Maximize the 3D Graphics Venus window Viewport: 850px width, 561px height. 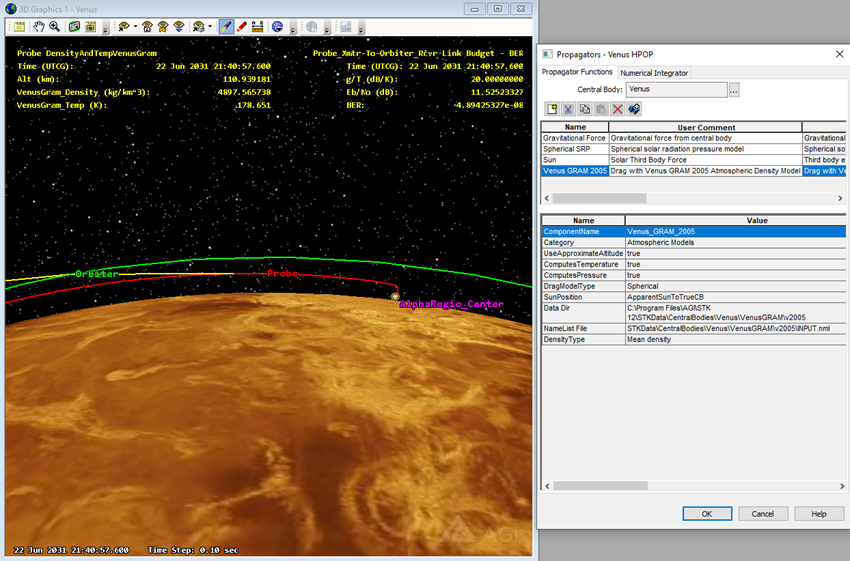[x=498, y=9]
